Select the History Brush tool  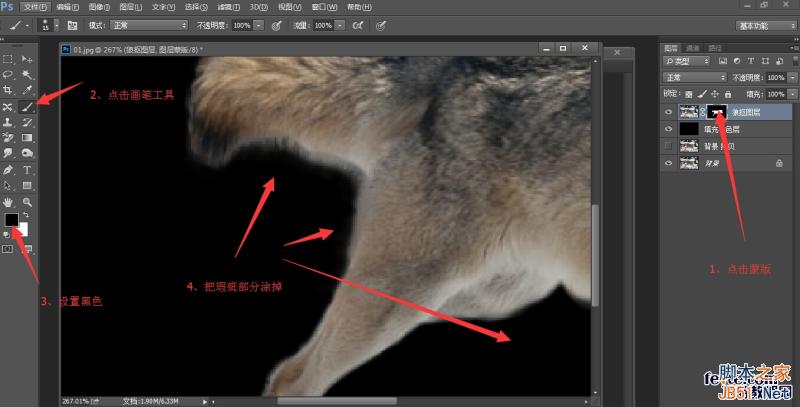pos(27,122)
